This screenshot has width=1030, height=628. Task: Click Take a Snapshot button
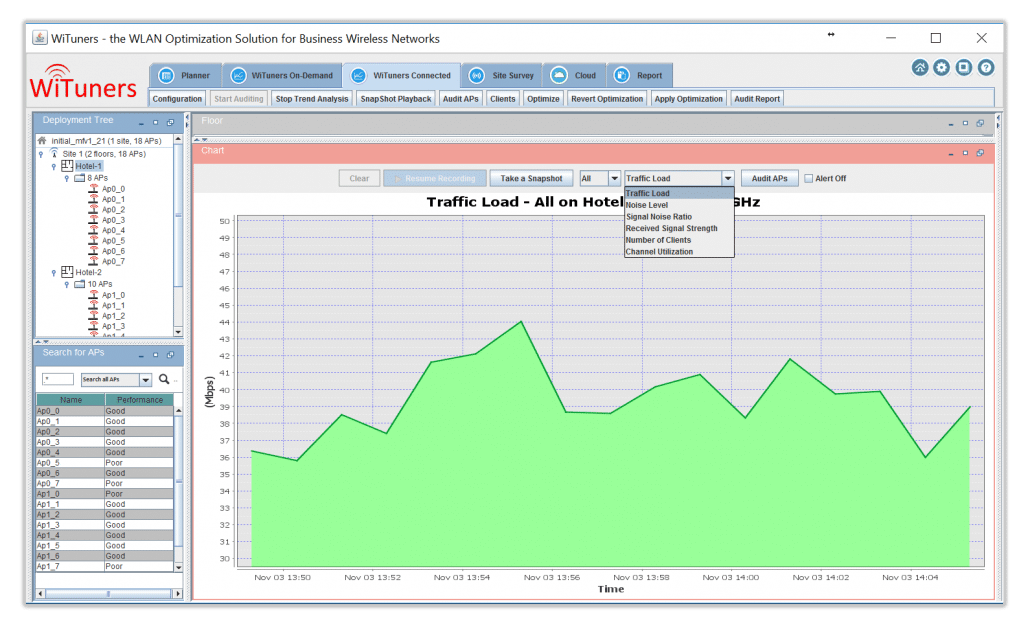click(x=531, y=178)
